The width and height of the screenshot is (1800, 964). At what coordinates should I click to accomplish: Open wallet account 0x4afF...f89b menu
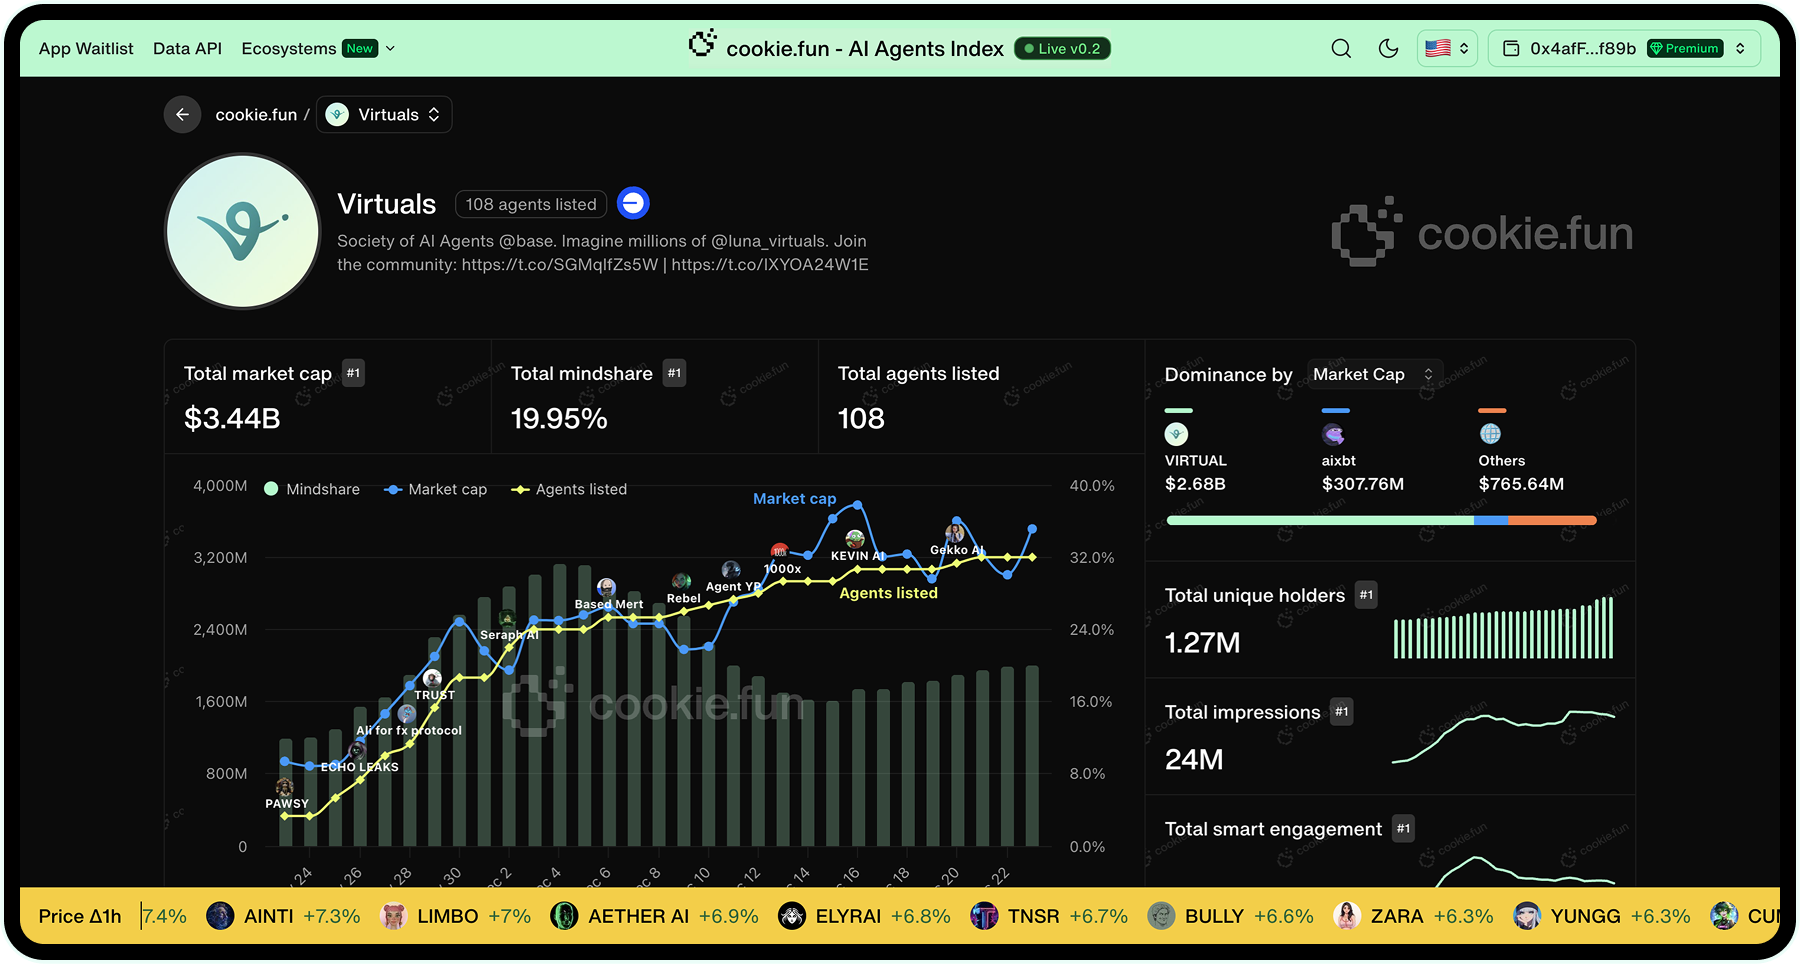point(1624,48)
